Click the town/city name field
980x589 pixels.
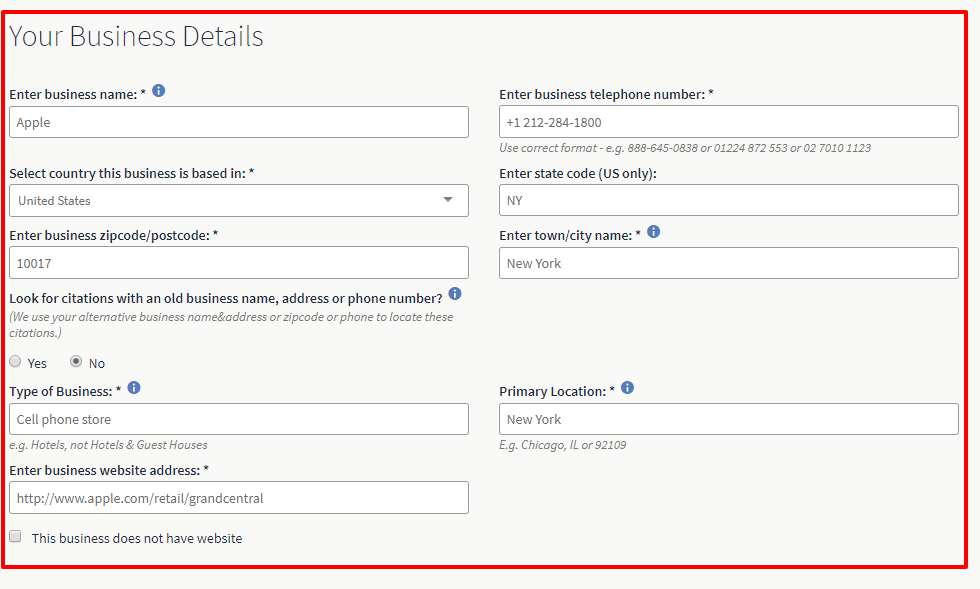pos(729,263)
